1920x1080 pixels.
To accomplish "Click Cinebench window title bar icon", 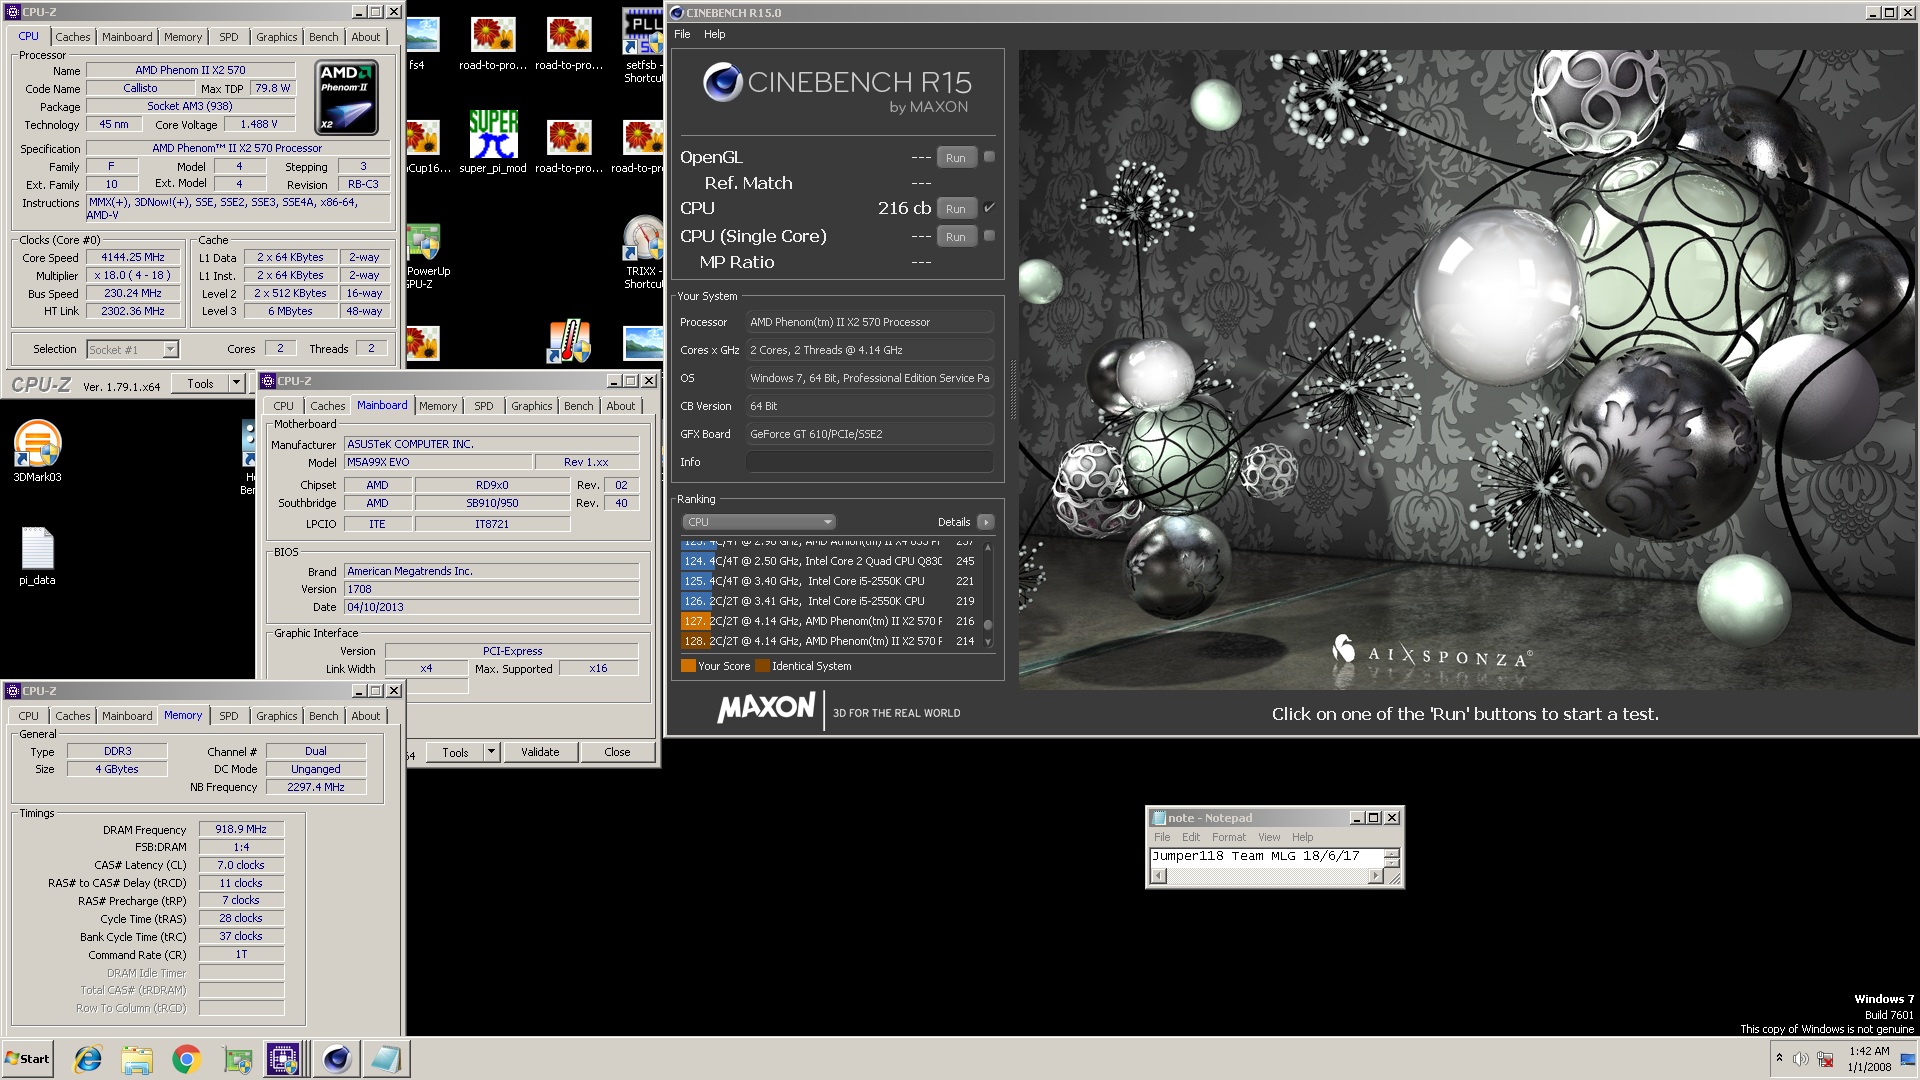I will coord(677,13).
